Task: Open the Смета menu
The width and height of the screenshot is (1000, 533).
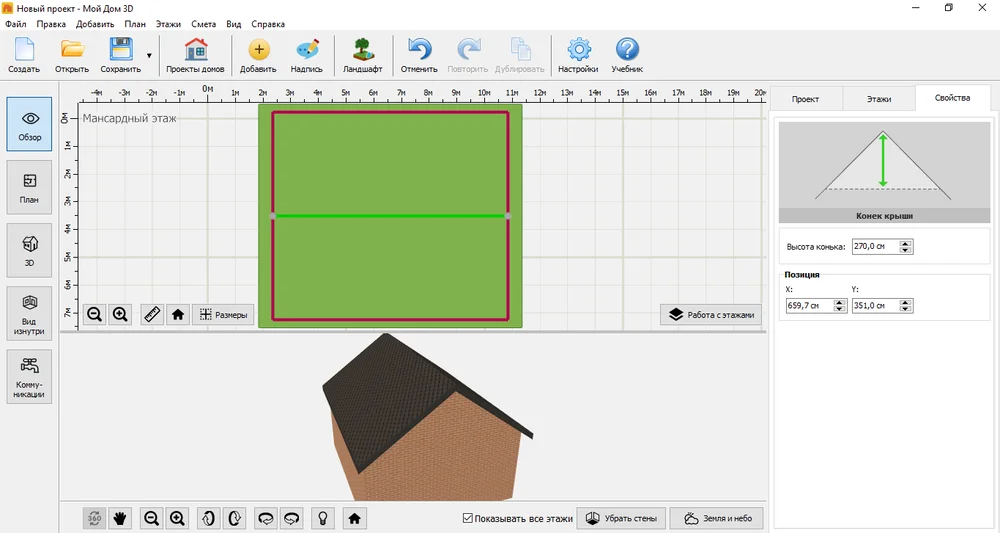Action: (x=203, y=24)
